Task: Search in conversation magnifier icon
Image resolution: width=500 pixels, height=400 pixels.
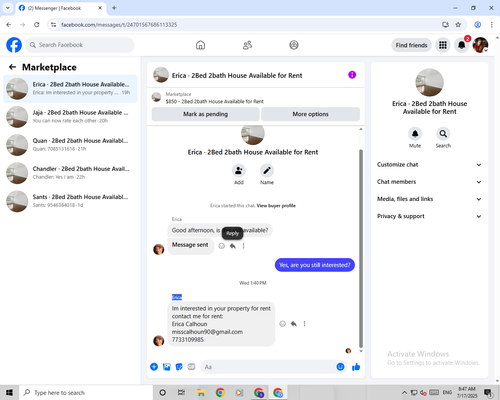Action: pos(443,134)
